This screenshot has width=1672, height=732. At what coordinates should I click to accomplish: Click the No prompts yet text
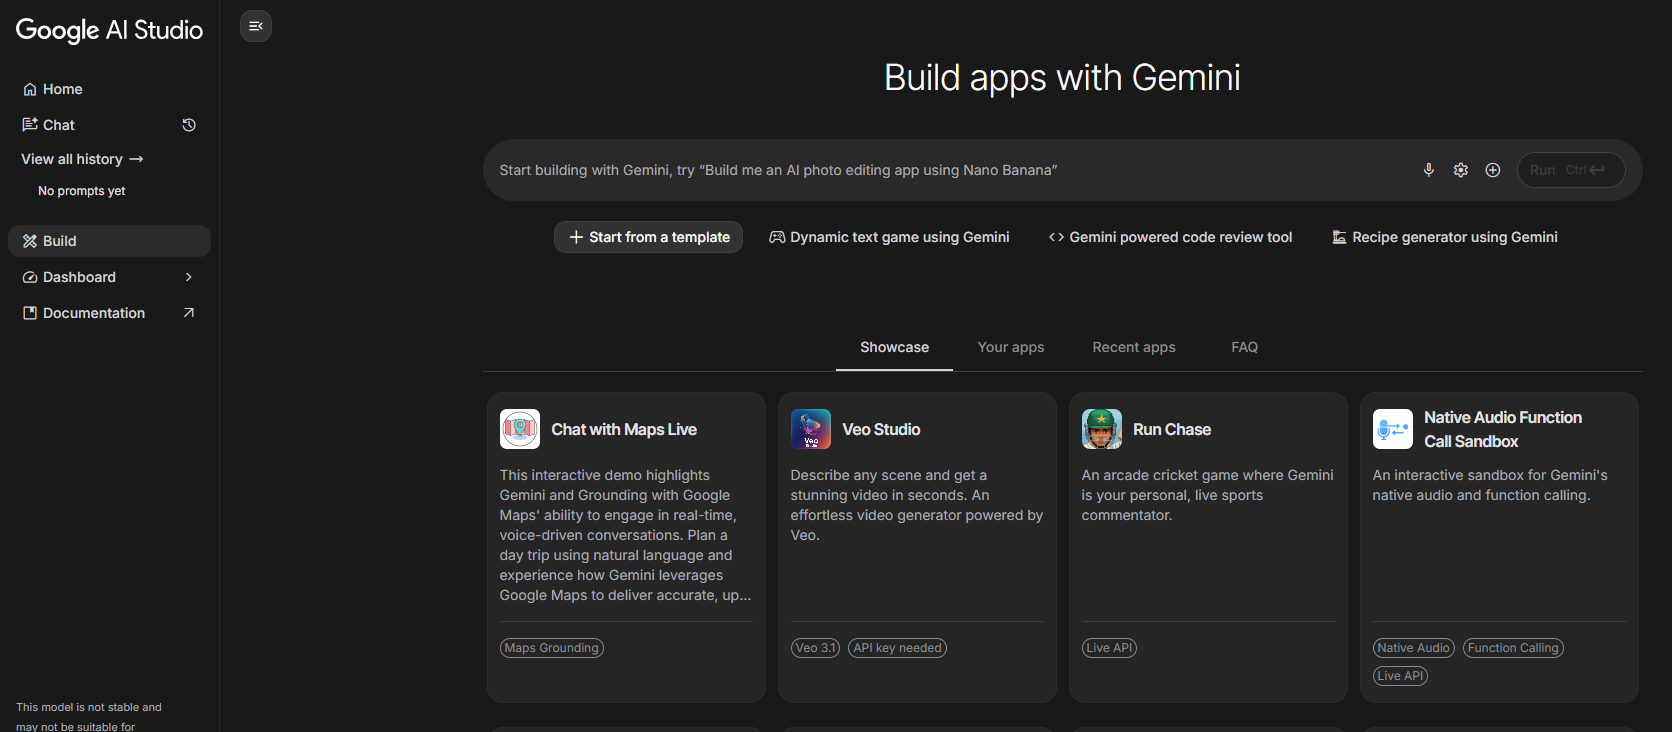pos(82,191)
